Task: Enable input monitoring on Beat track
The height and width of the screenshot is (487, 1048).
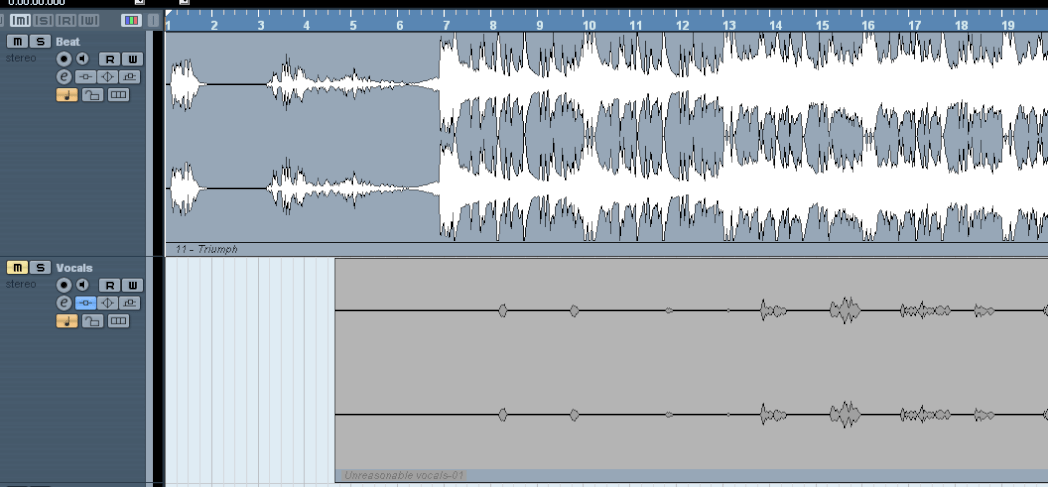Action: pyautogui.click(x=82, y=59)
